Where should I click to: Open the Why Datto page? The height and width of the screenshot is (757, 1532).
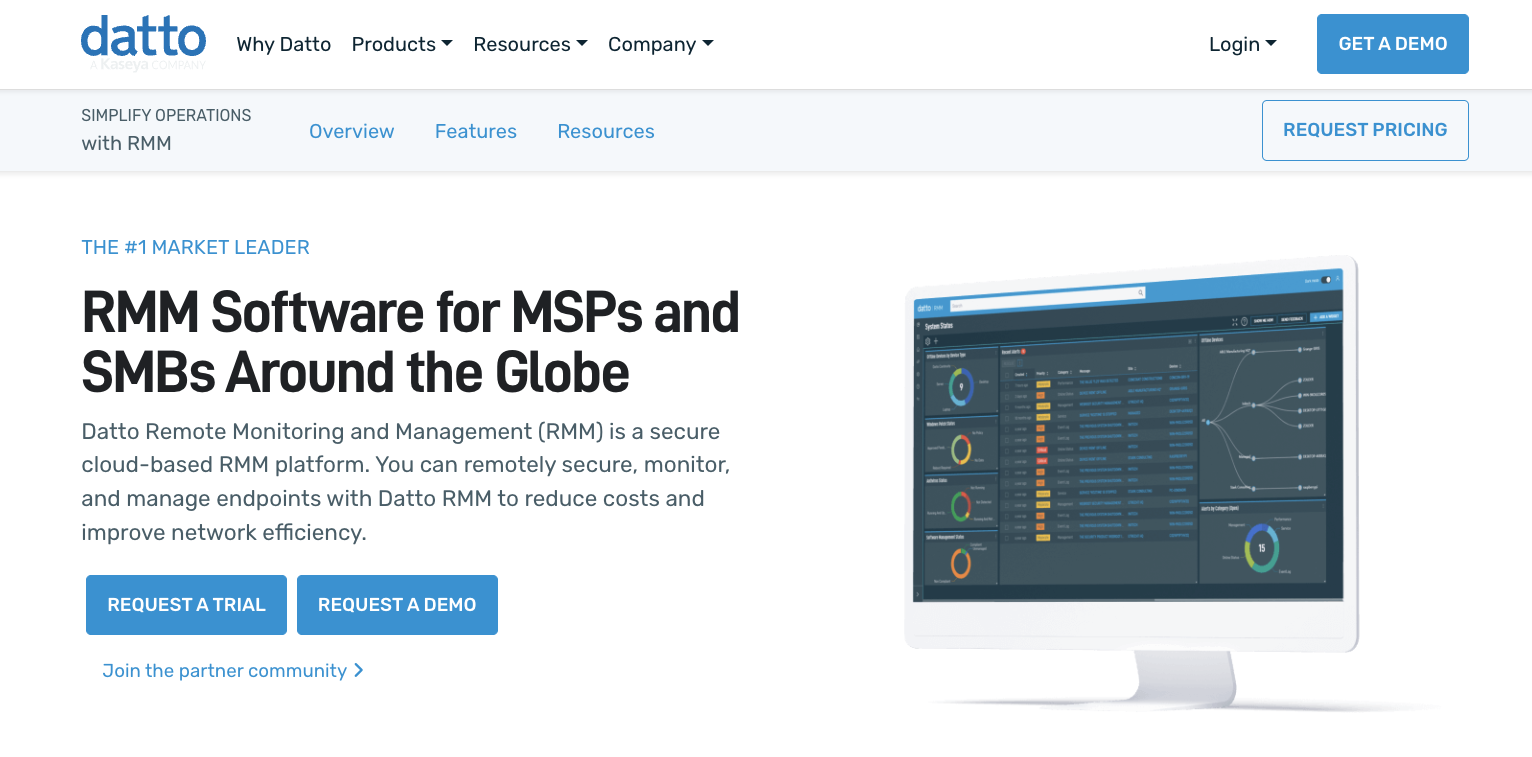click(x=283, y=44)
